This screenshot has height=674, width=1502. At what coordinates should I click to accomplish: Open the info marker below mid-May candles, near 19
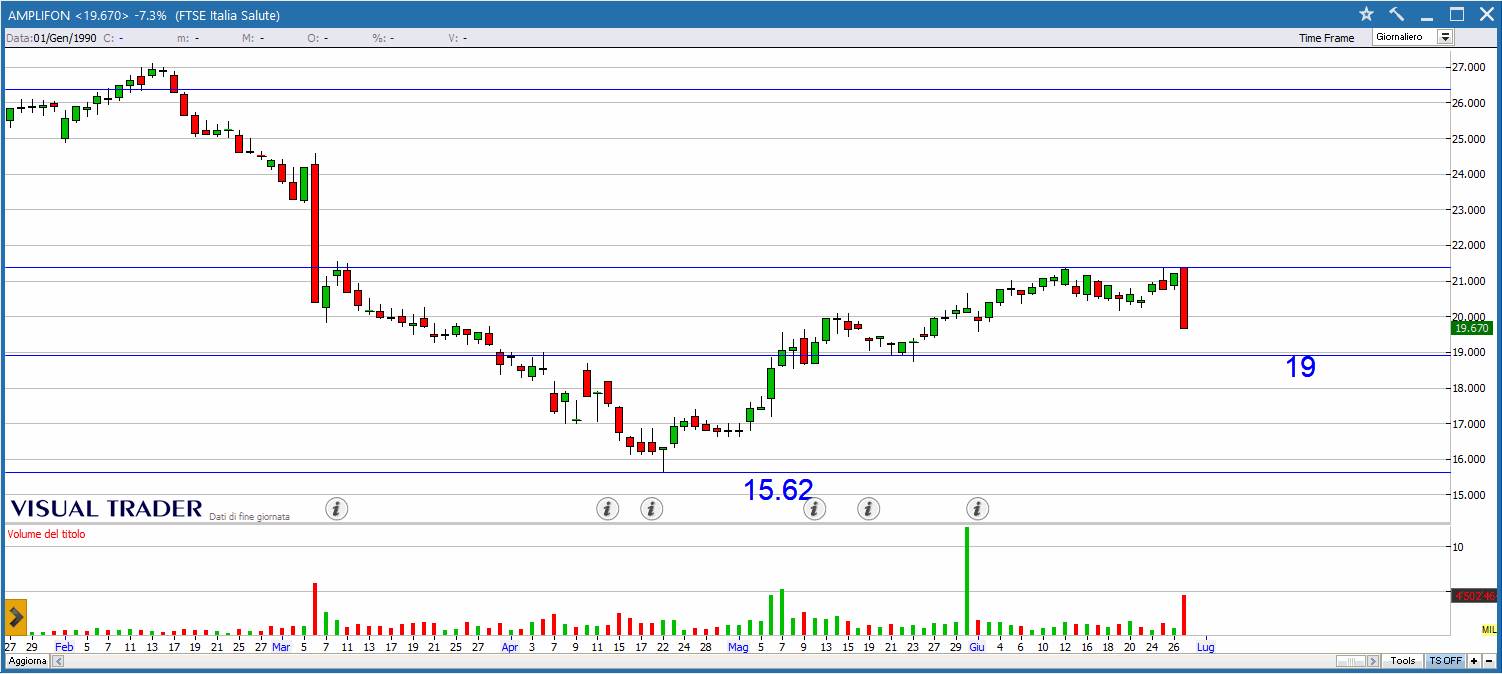tap(869, 508)
